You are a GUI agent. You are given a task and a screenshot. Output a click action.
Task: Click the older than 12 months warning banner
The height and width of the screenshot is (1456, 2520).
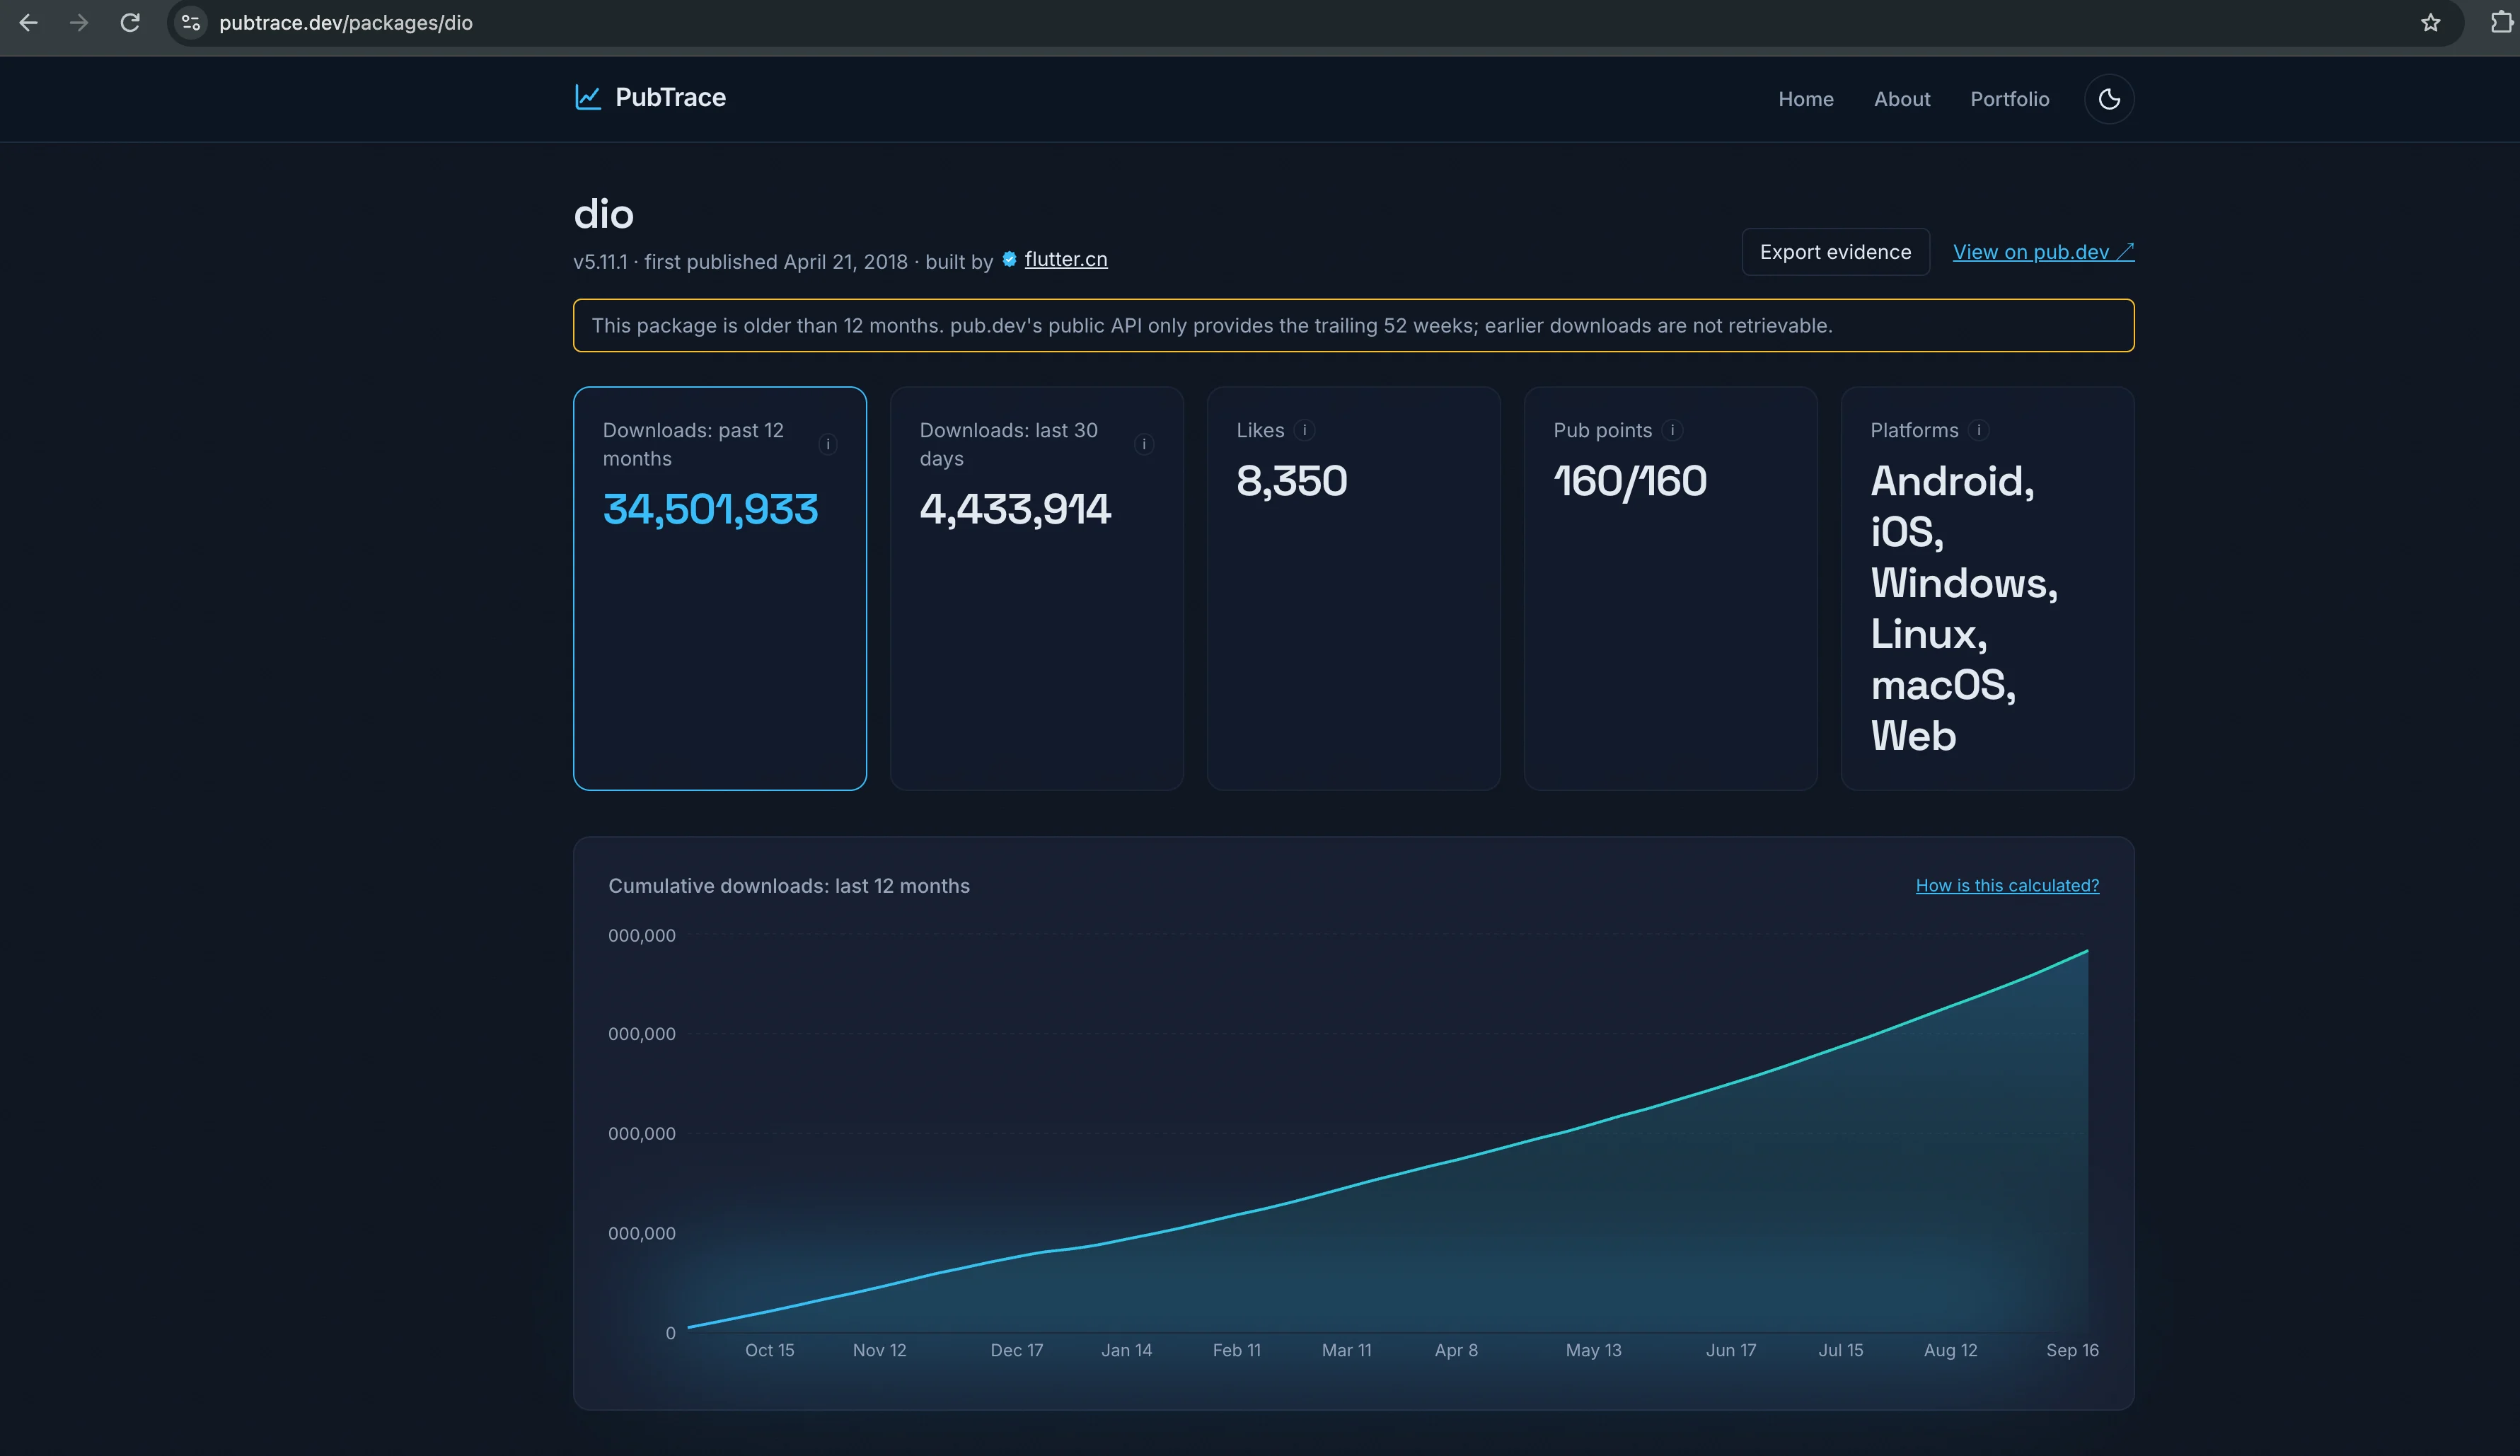(x=1353, y=325)
